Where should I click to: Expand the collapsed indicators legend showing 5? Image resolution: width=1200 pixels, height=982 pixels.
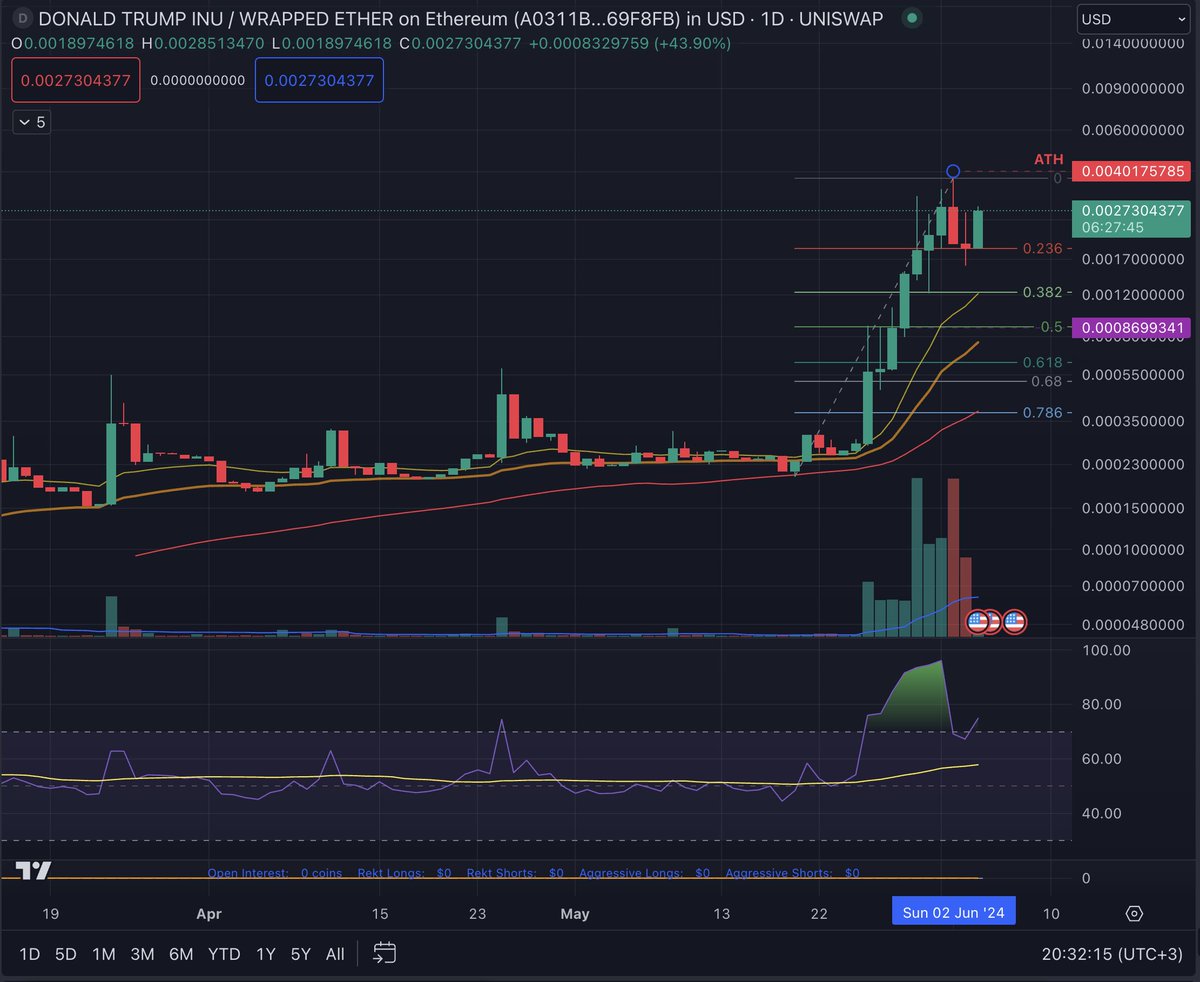(32, 122)
